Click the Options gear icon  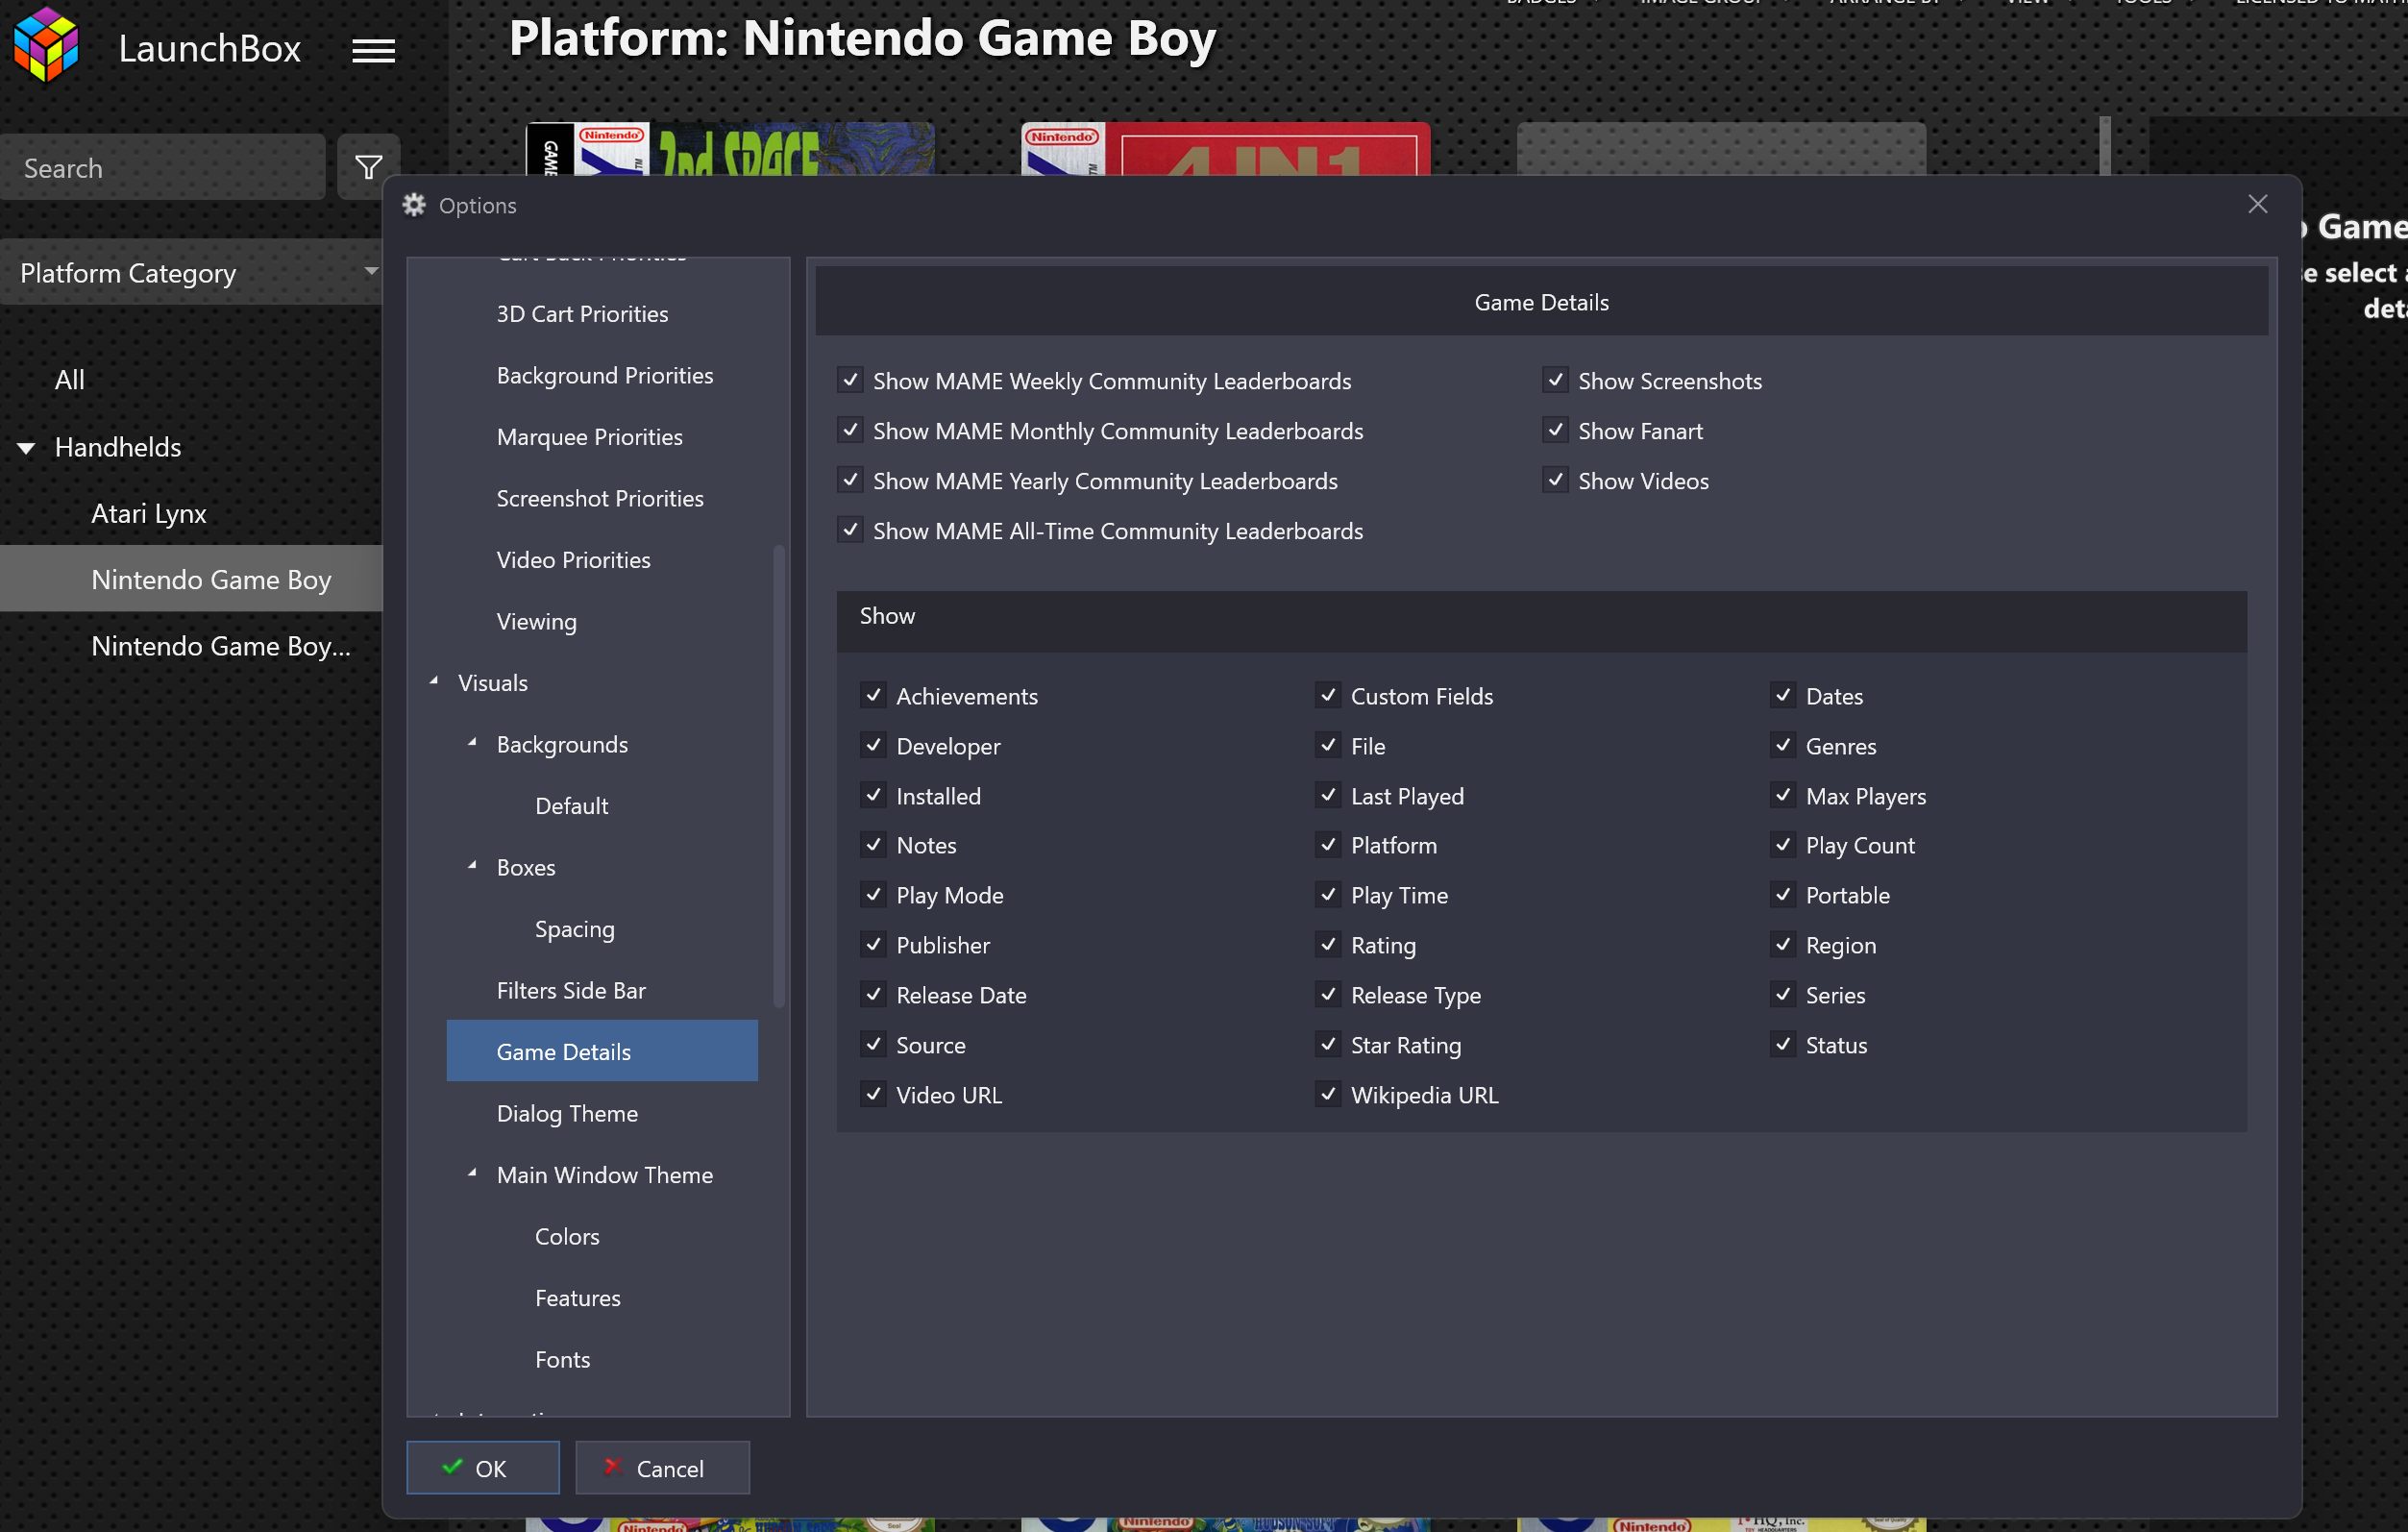coord(414,205)
